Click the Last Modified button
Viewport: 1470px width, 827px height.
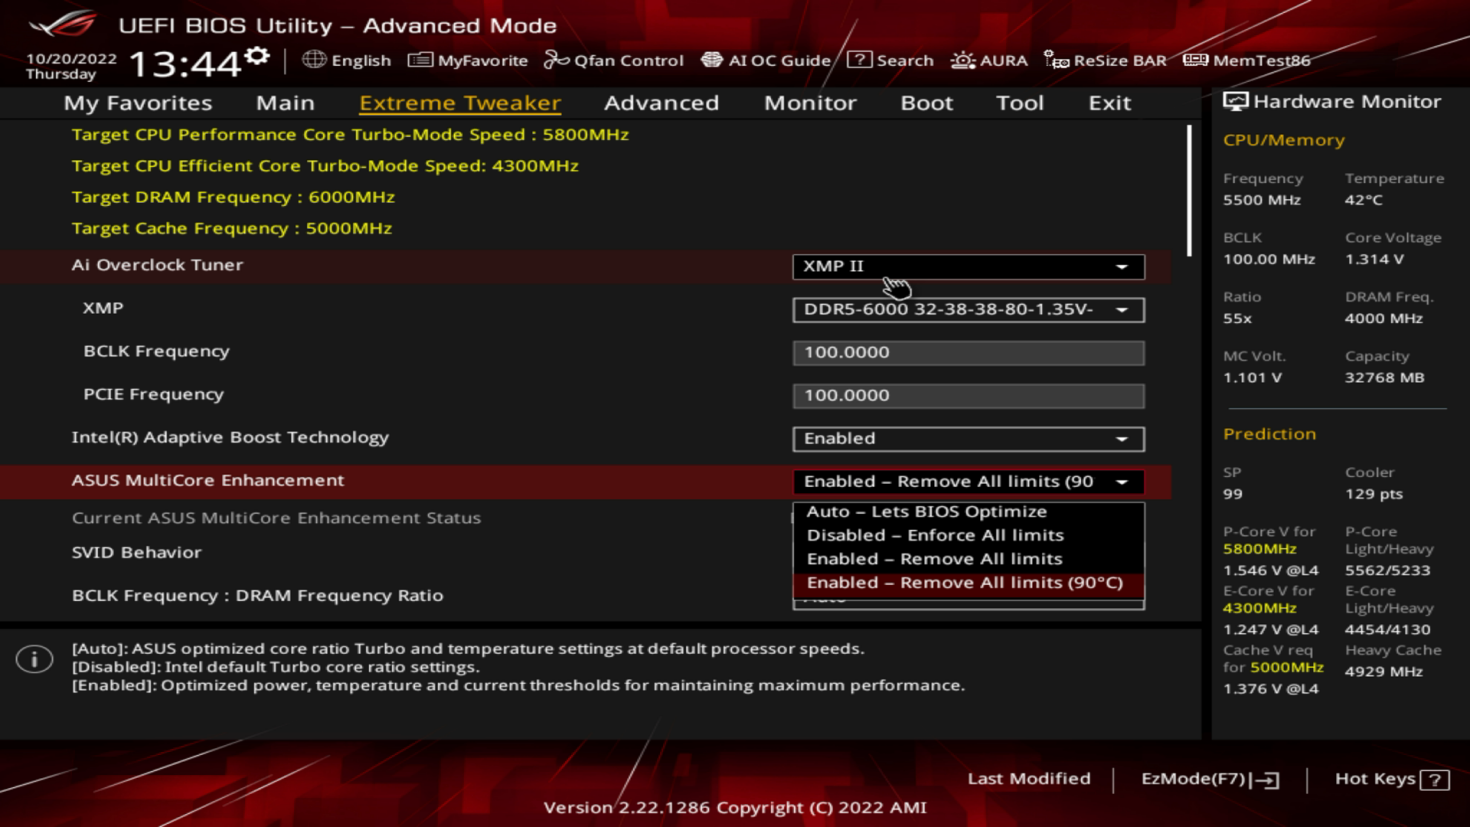point(1028,778)
